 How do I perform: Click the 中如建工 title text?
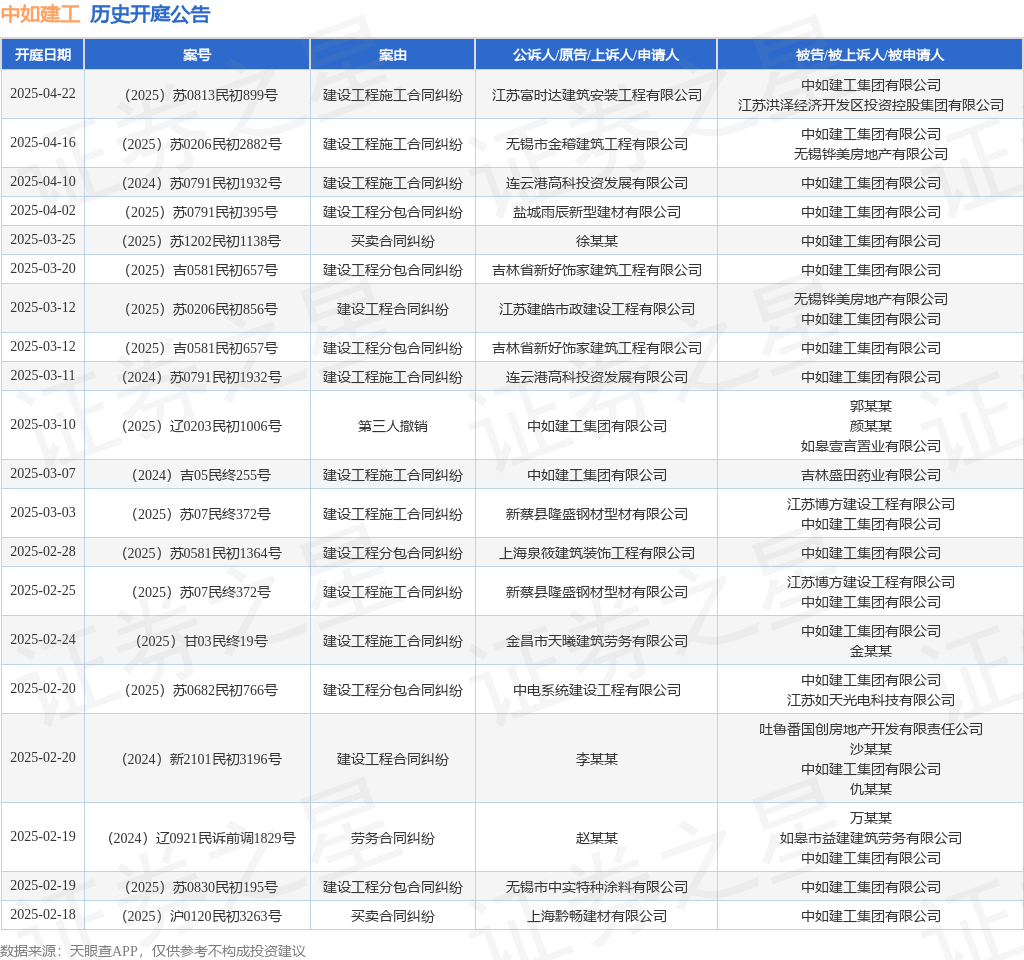pyautogui.click(x=40, y=14)
